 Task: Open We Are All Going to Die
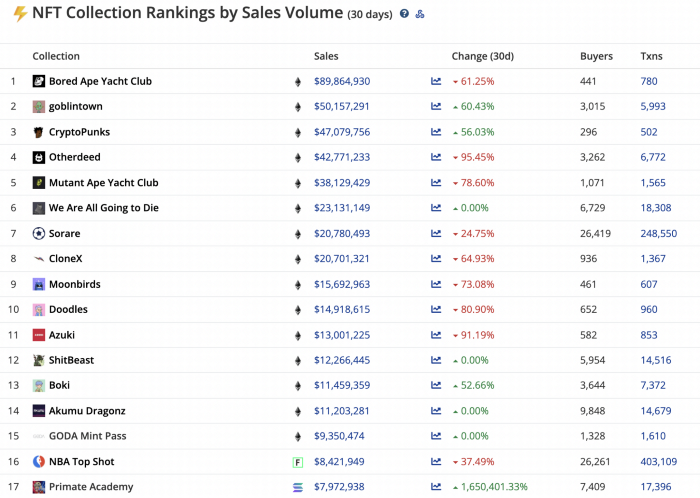(104, 208)
